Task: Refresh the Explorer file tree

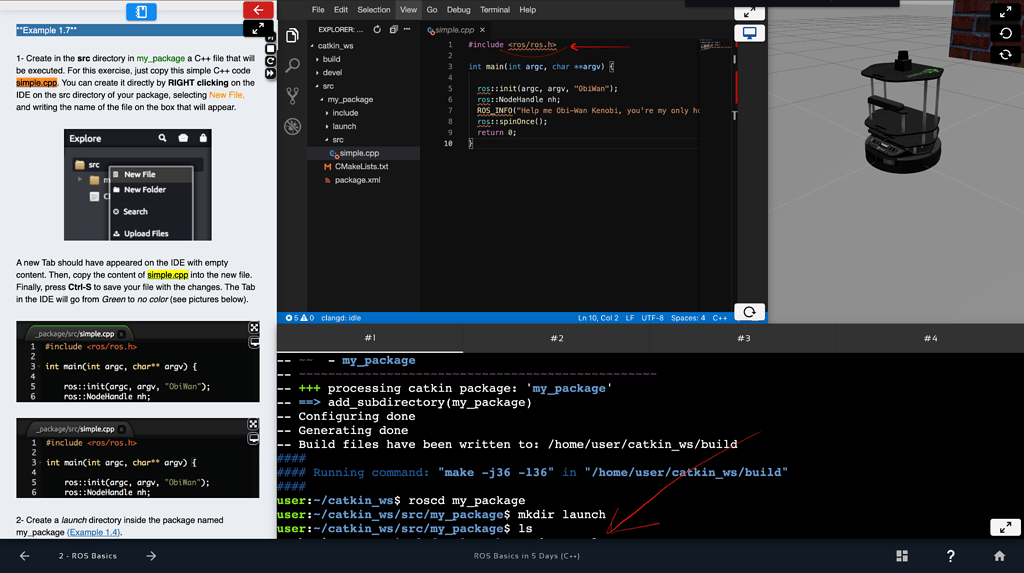Action: (377, 29)
